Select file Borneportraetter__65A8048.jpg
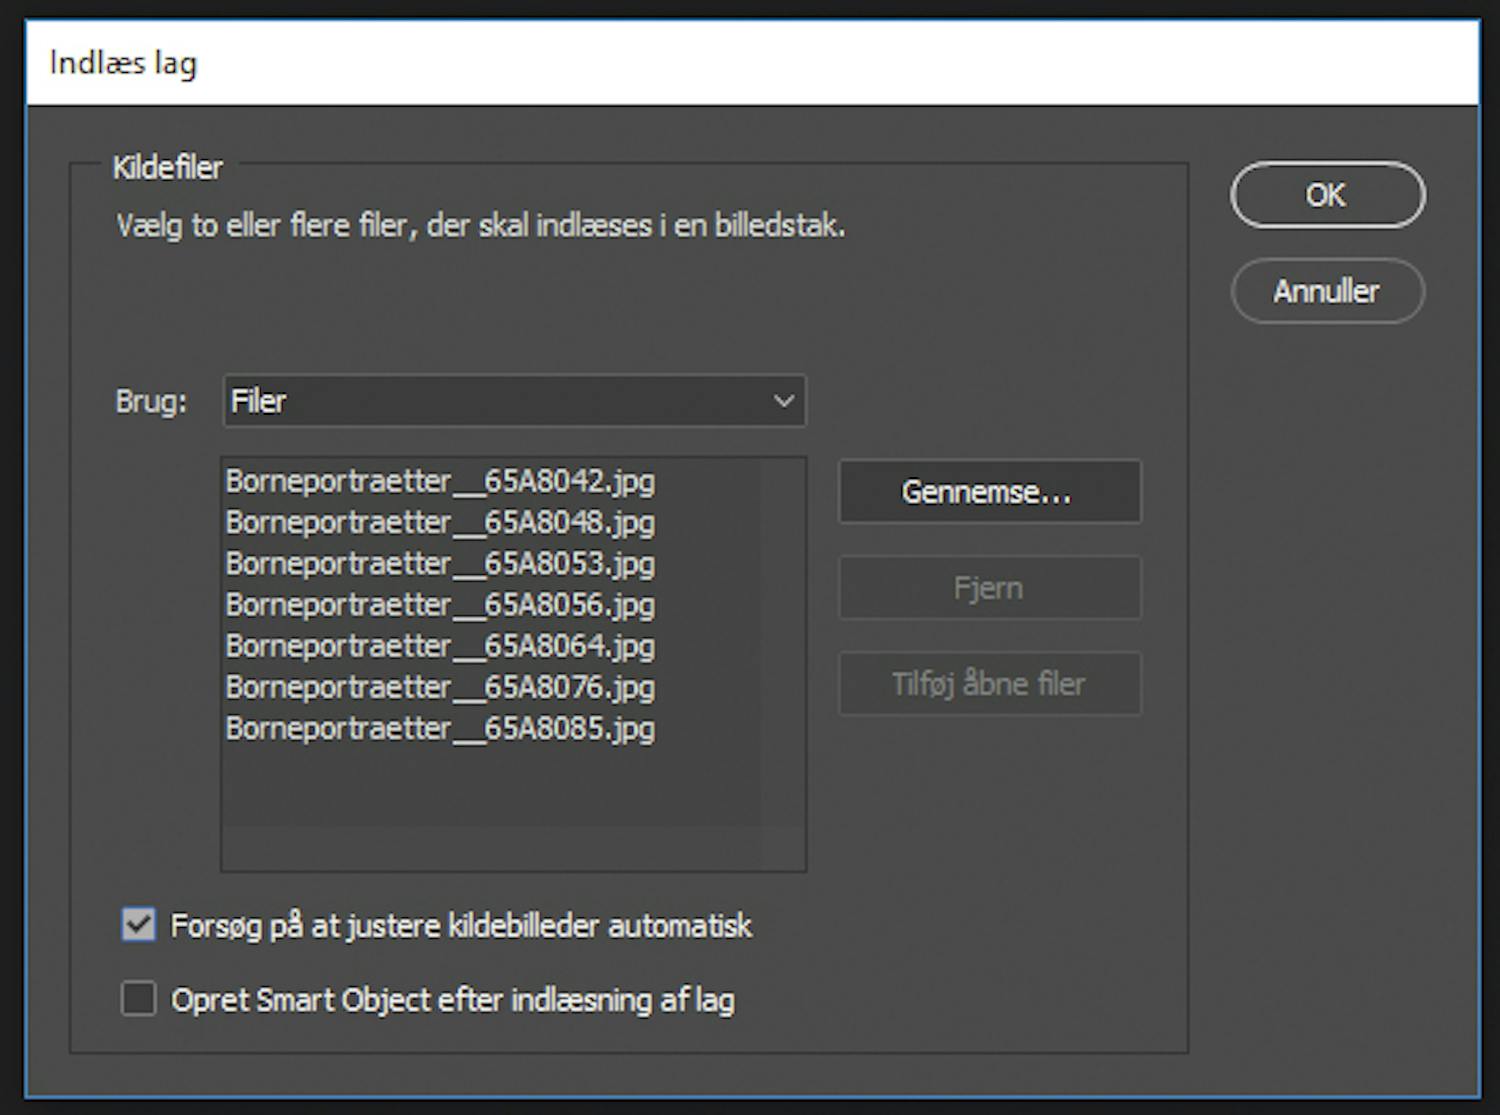 point(440,523)
